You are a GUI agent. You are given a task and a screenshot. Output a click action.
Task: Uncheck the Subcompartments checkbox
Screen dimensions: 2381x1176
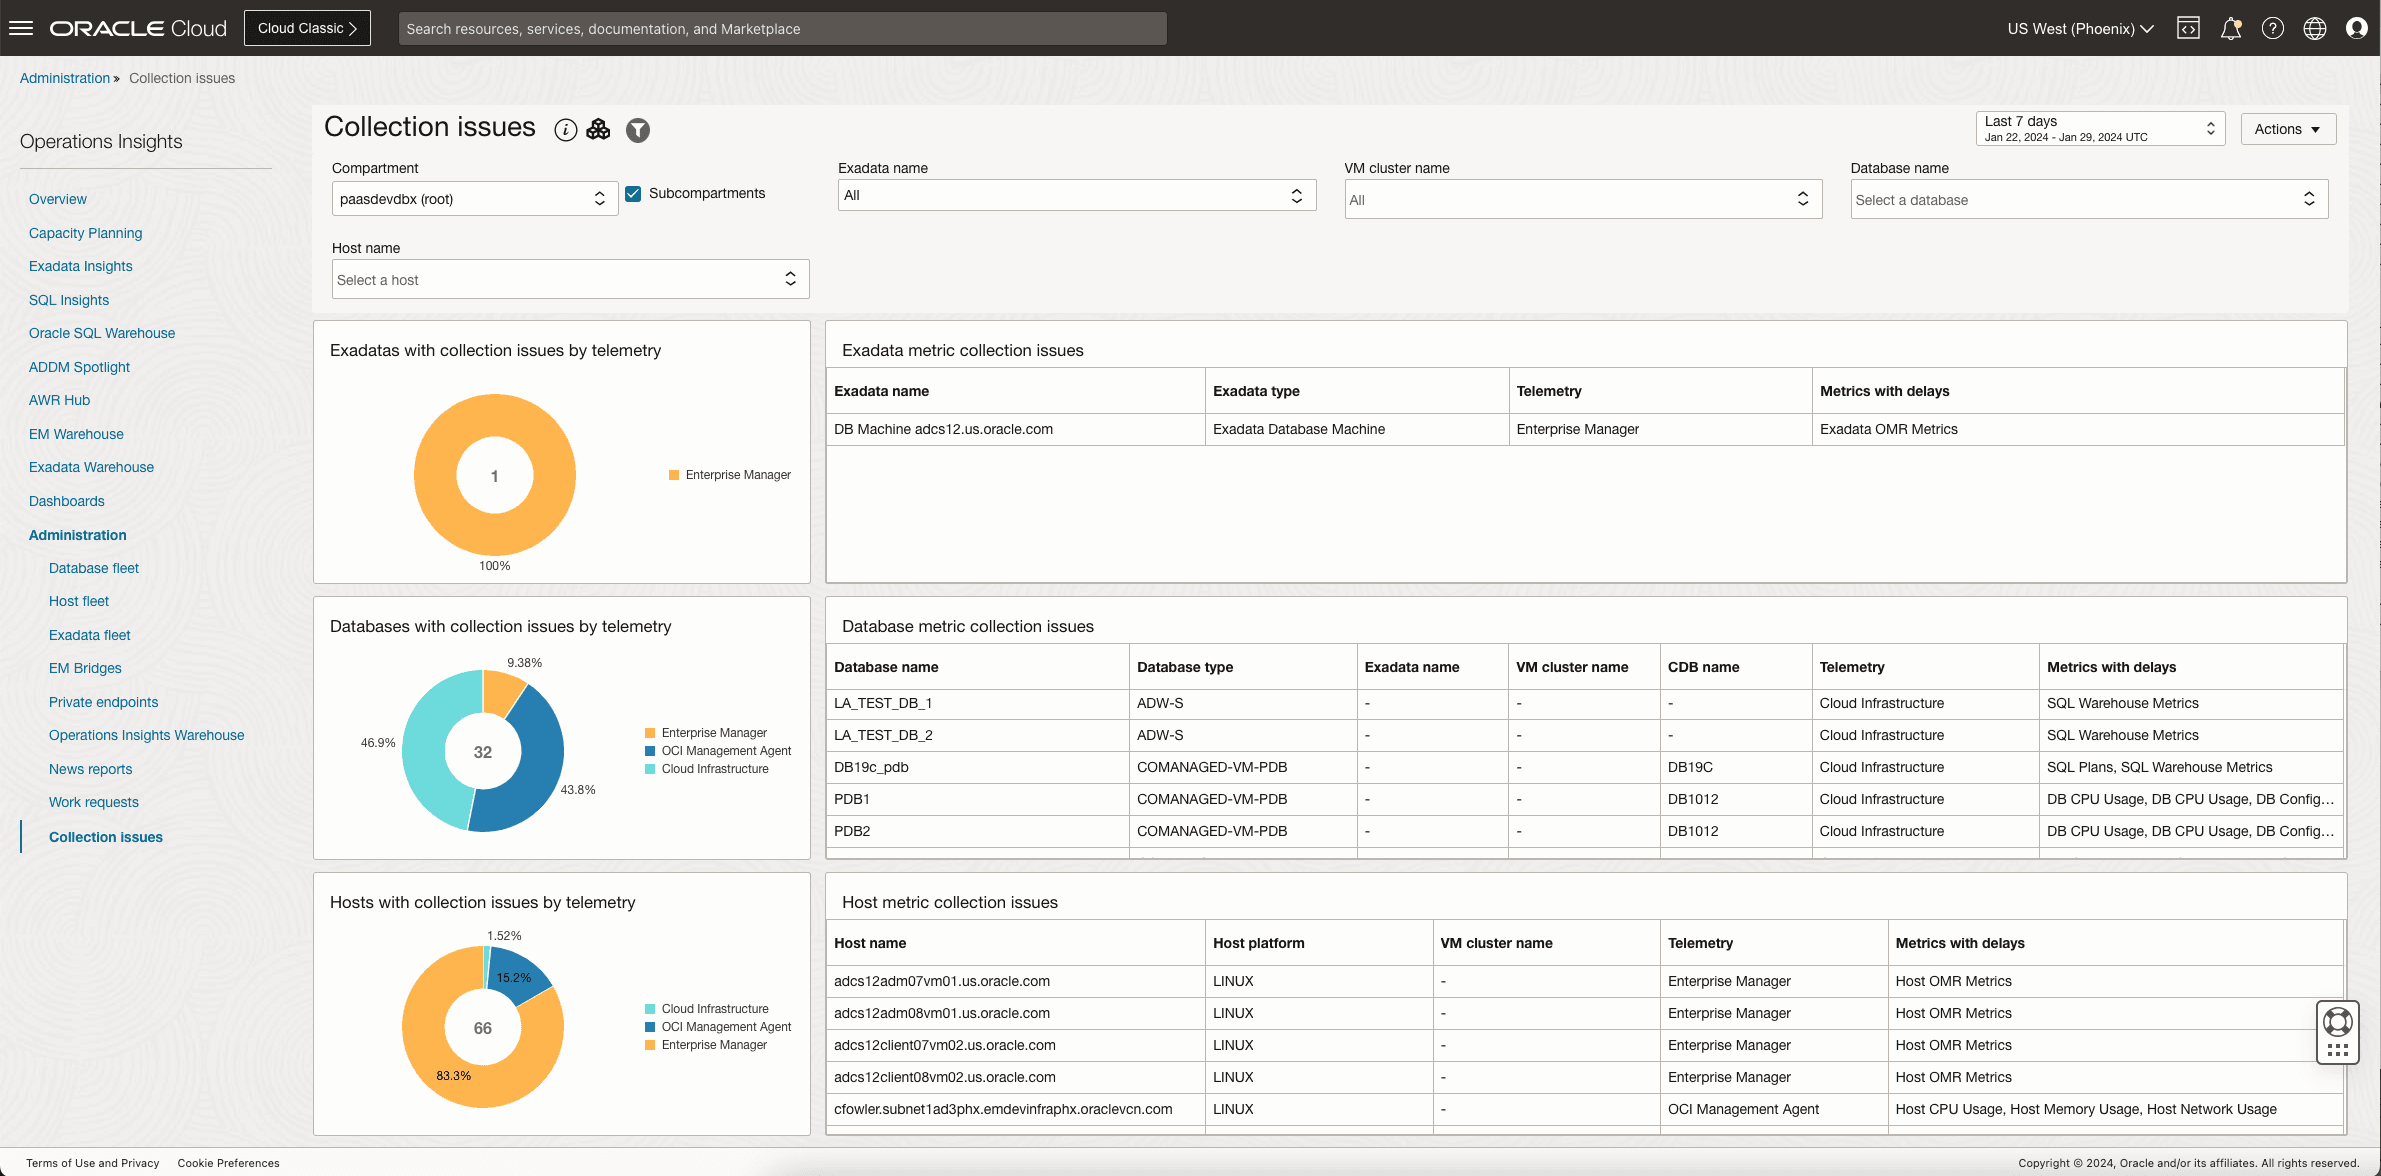(x=633, y=193)
